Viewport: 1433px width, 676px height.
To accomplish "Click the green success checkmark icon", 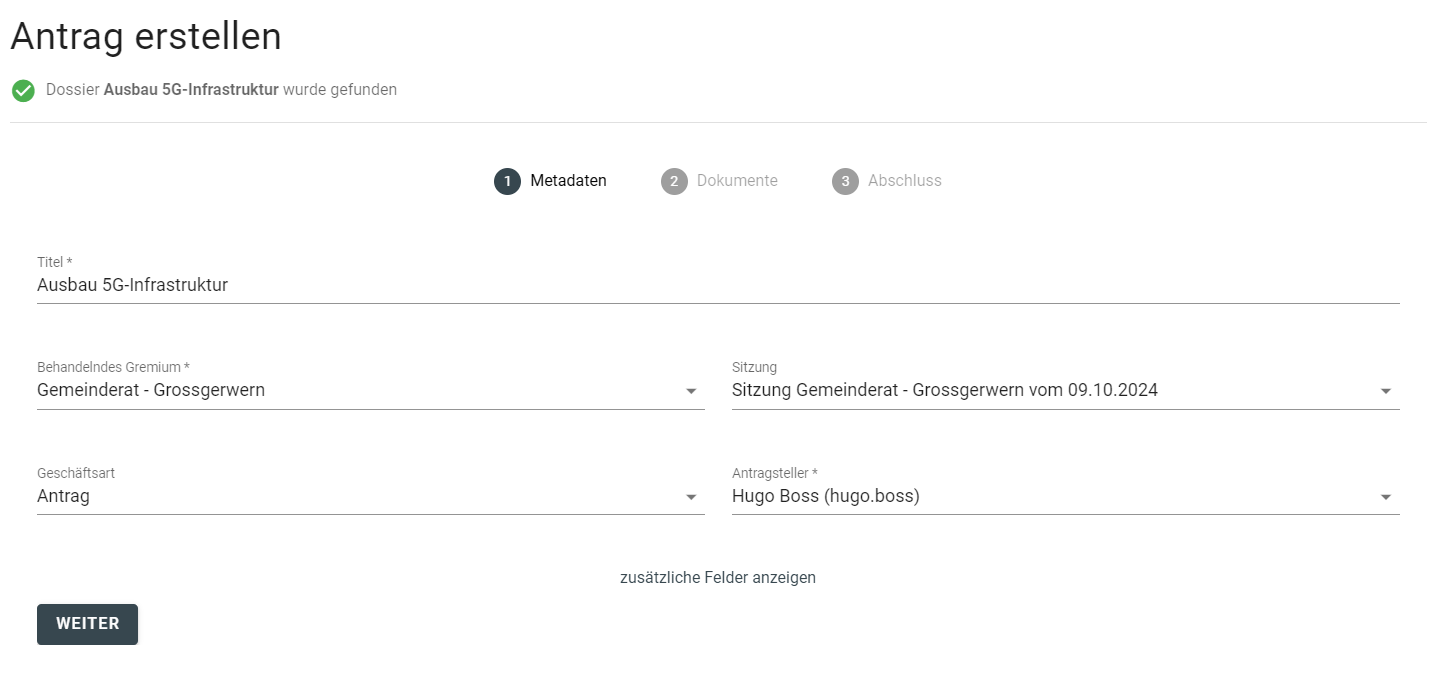I will tap(23, 91).
